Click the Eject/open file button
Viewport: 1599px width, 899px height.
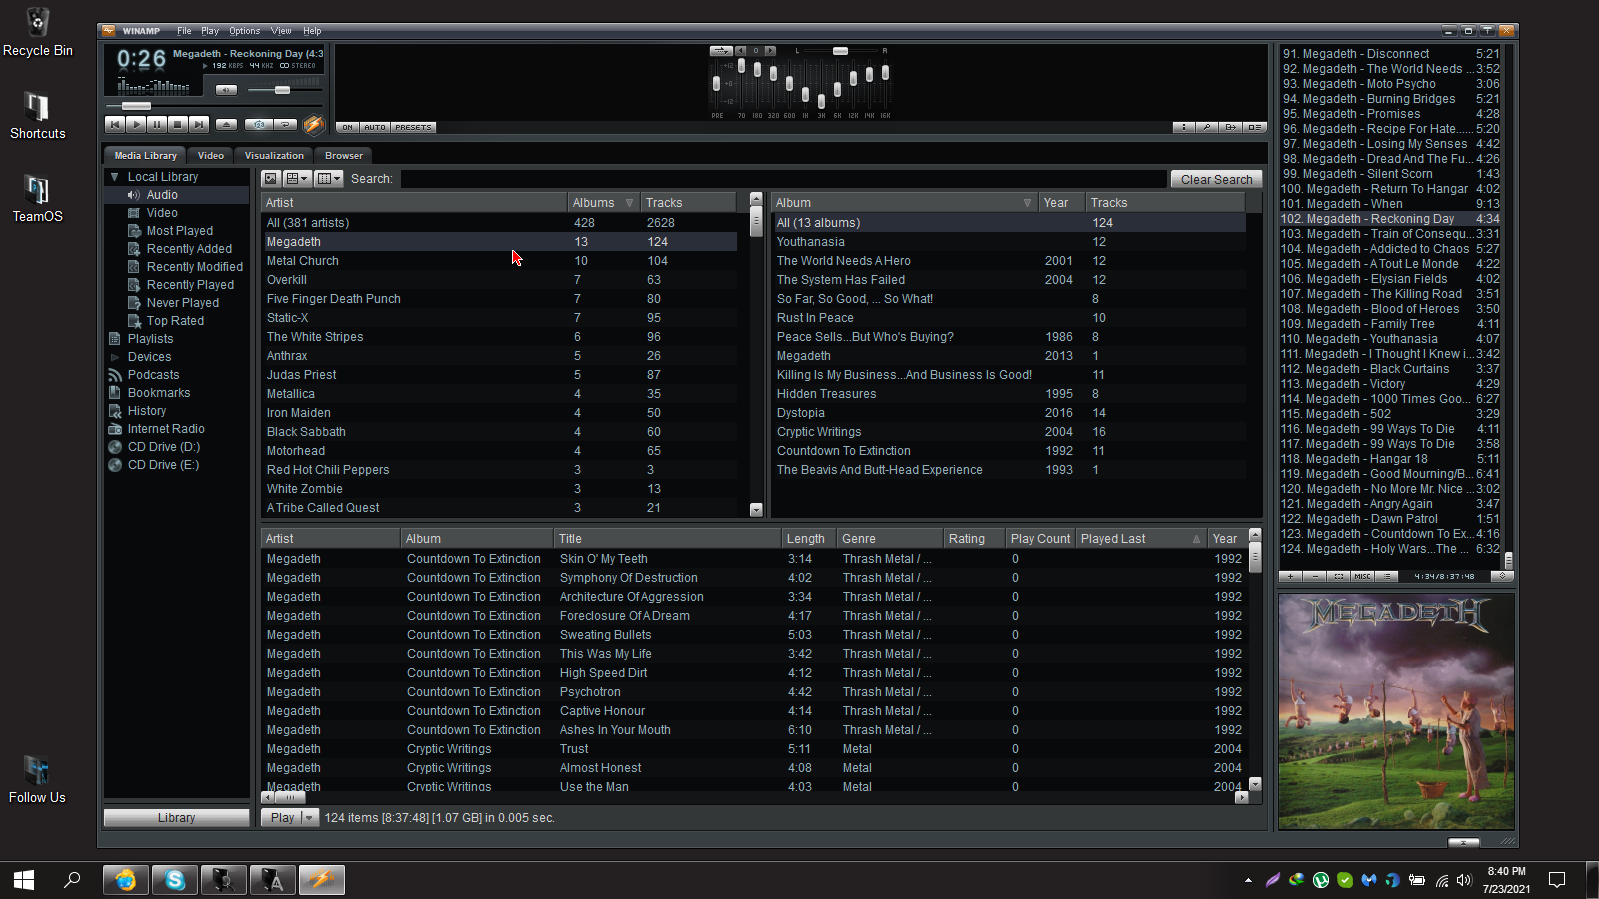pos(227,124)
